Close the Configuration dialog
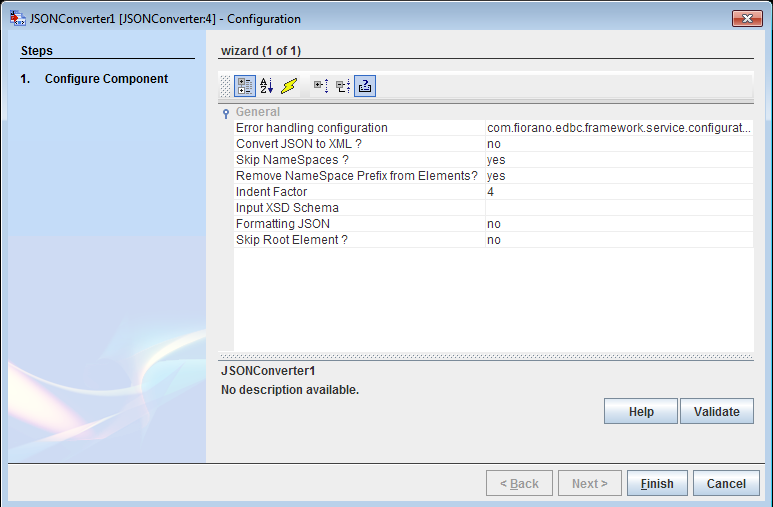 click(747, 19)
